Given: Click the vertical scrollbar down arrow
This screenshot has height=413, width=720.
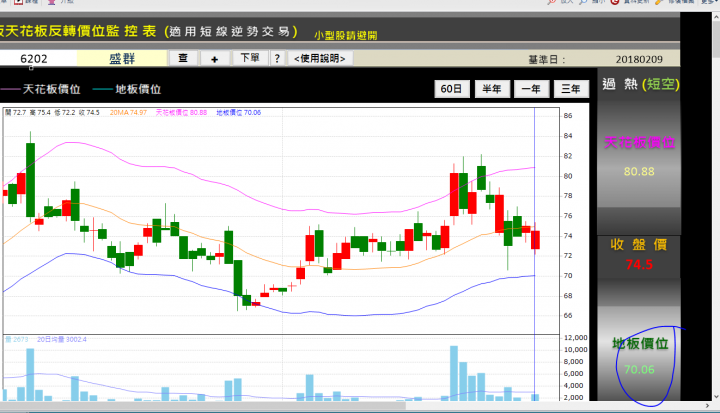Looking at the screenshot, I should (x=716, y=396).
